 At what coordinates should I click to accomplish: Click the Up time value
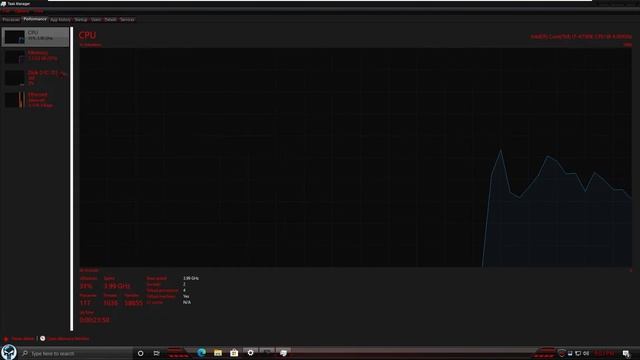click(x=95, y=320)
